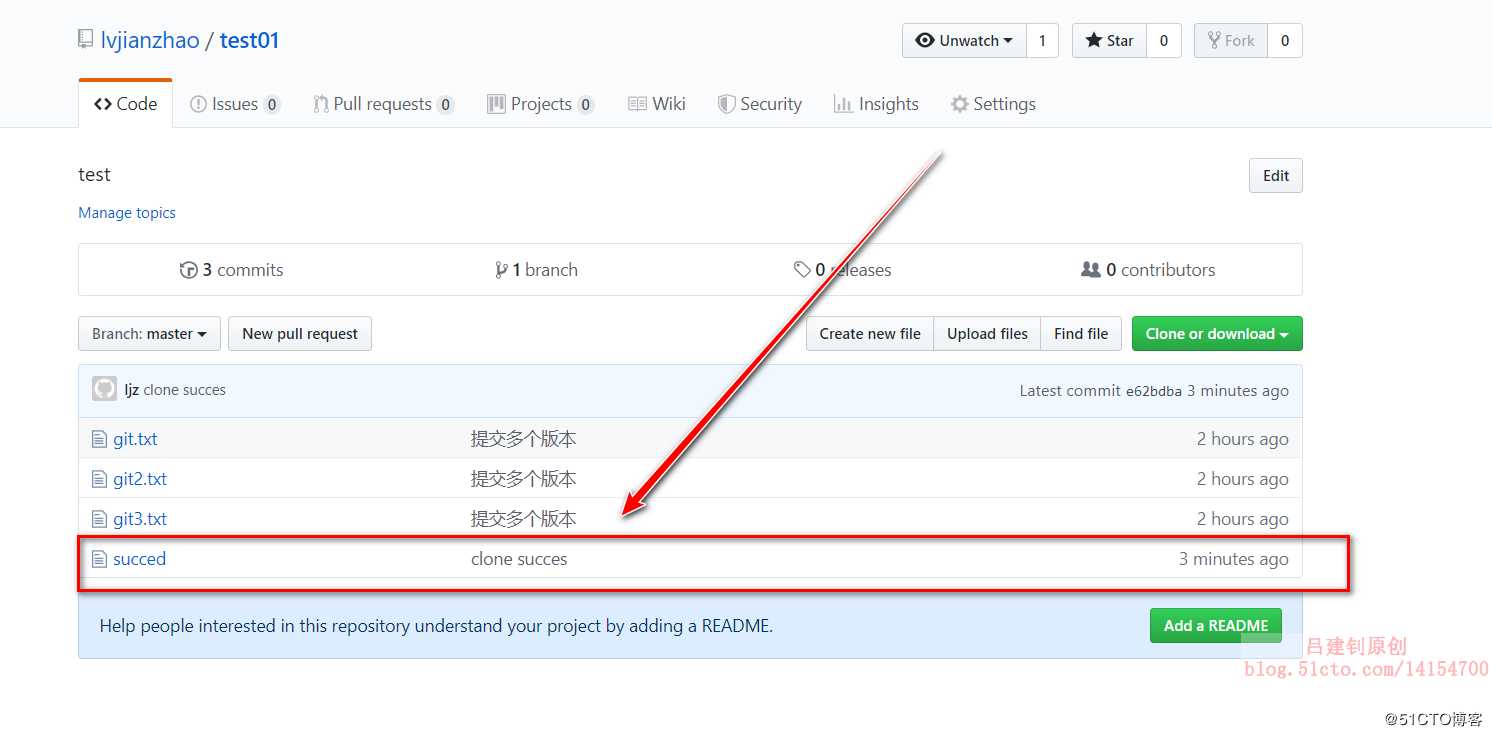1492x736 pixels.
Task: Switch to the Code tab
Action: pos(126,104)
